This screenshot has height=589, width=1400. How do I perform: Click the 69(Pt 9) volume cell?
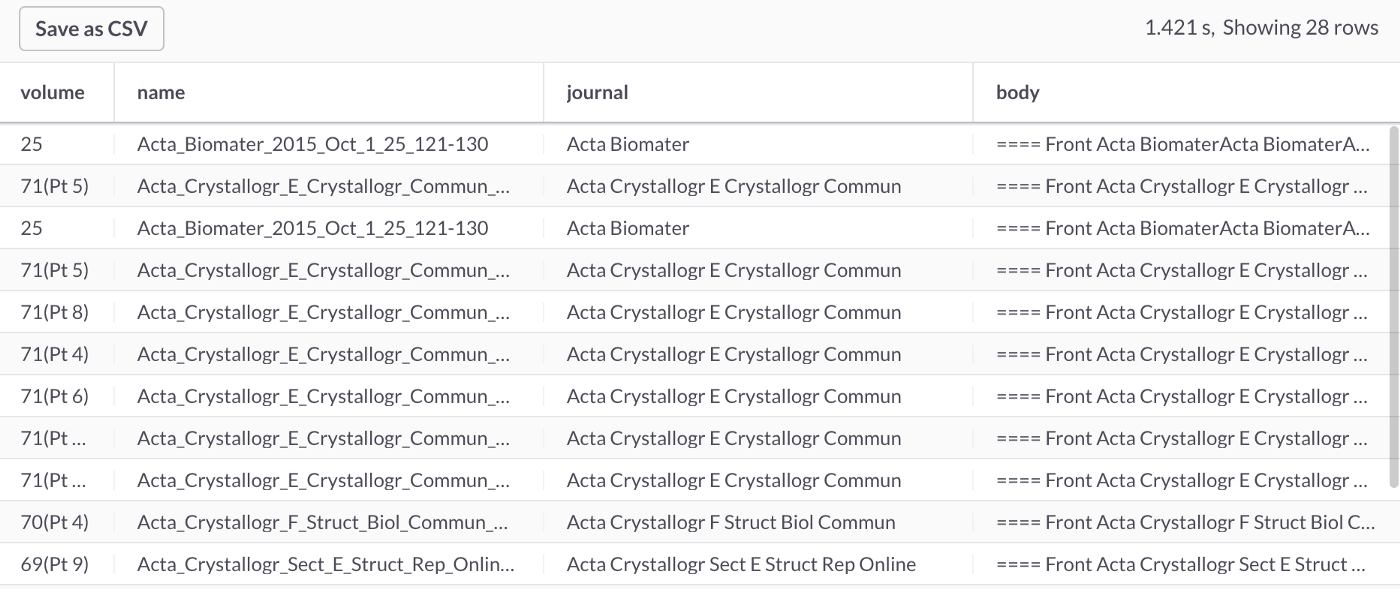(x=55, y=565)
